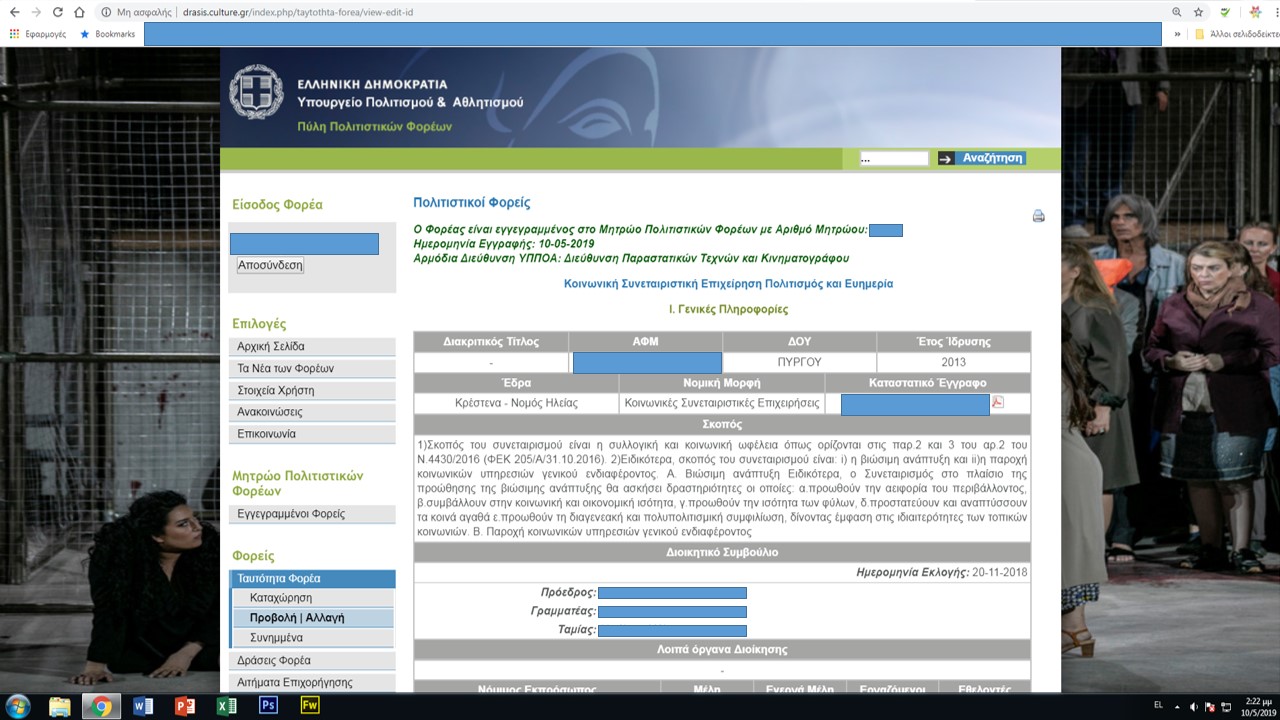Reload the current page
Screen dimensions: 1280x720
pyautogui.click(x=58, y=12)
